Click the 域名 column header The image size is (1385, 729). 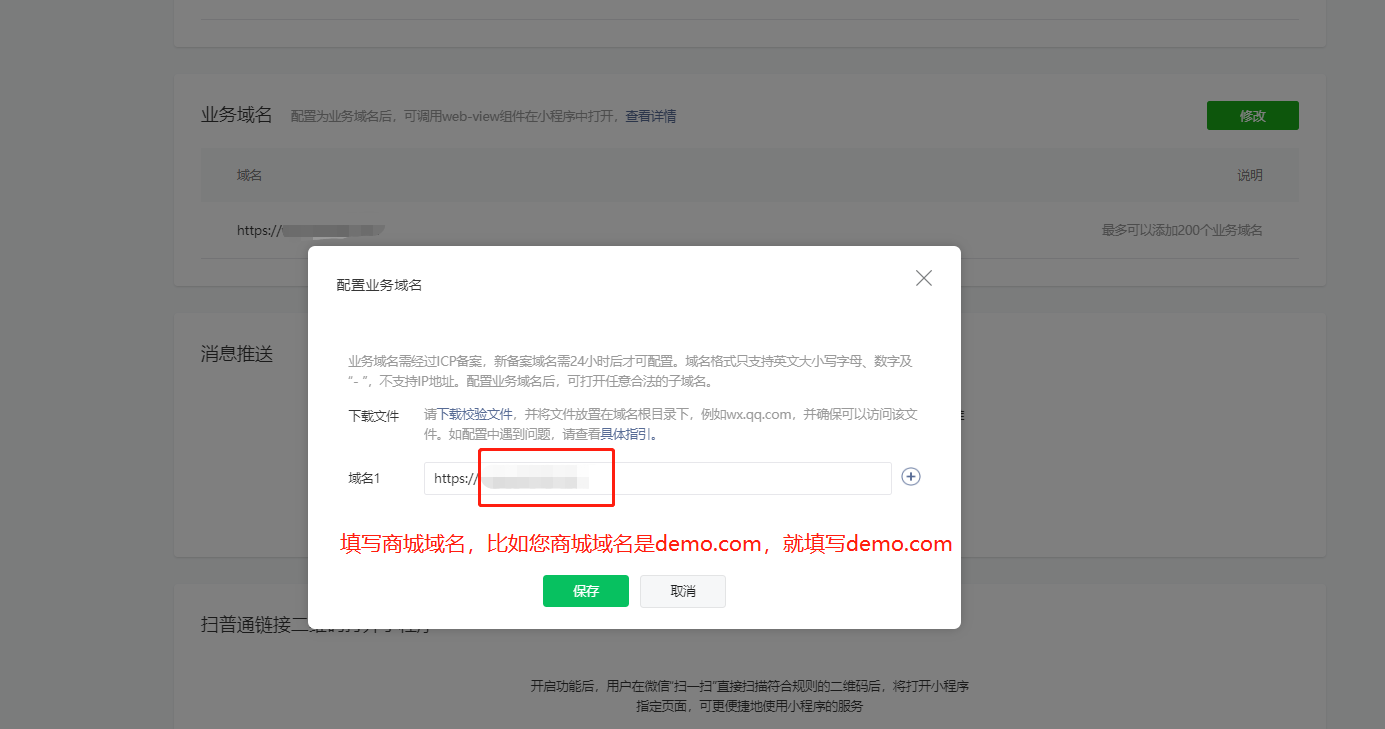249,175
